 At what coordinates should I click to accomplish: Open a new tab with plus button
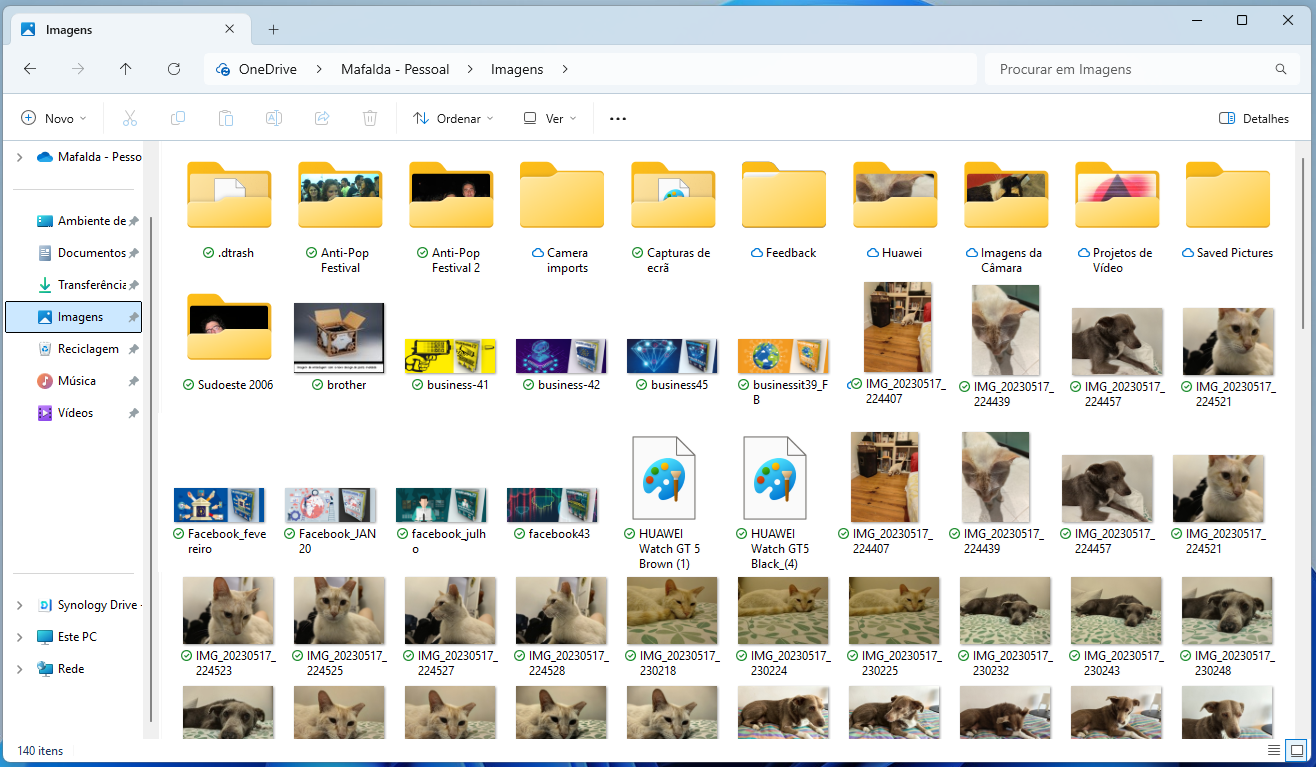click(273, 29)
